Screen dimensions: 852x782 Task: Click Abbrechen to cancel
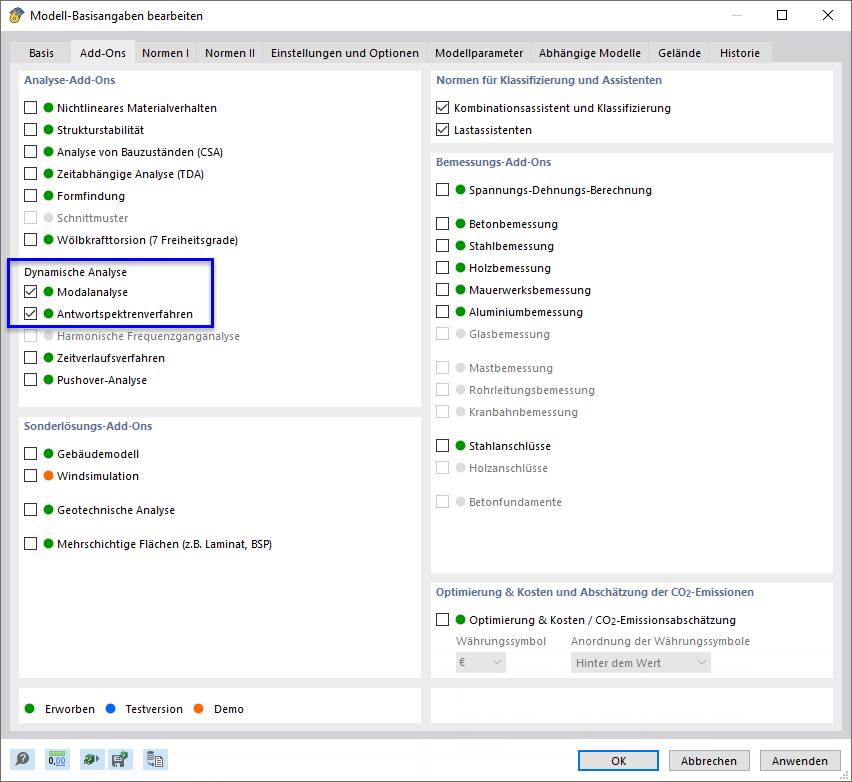click(x=709, y=760)
